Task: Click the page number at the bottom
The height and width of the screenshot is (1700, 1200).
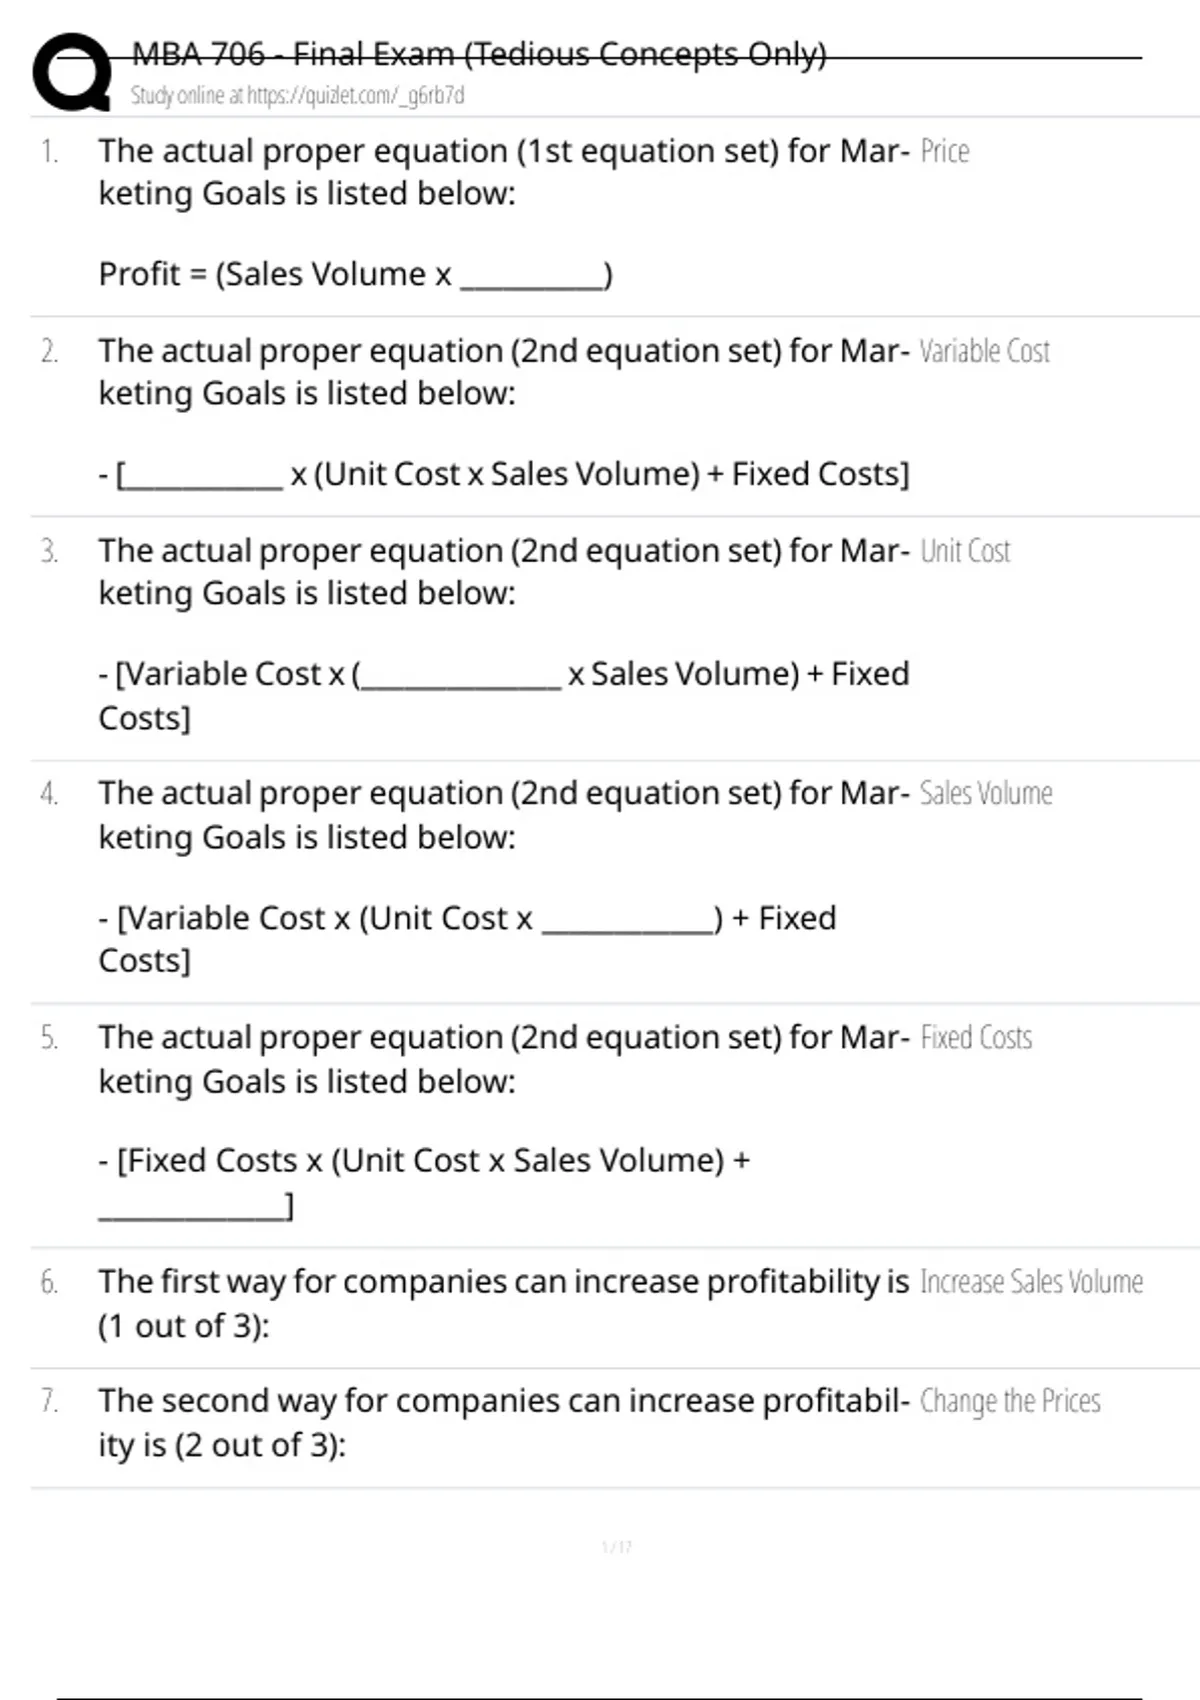Action: 616,1547
